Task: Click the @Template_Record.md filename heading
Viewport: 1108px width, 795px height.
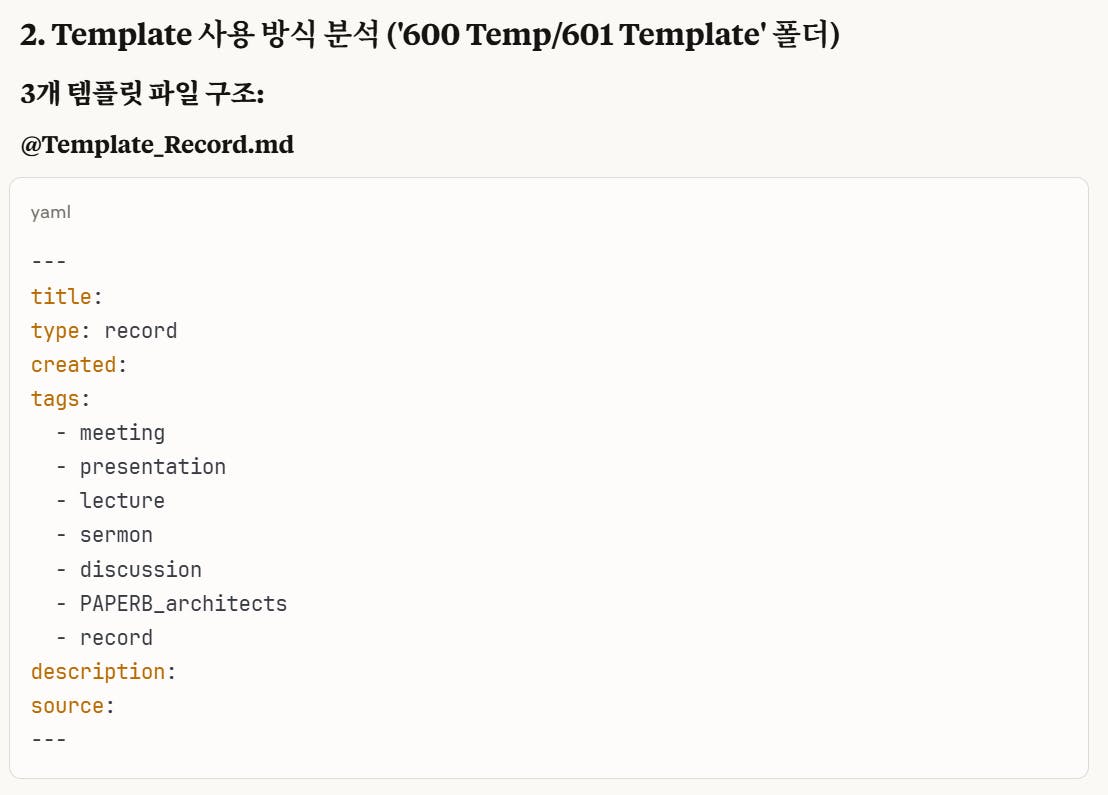Action: point(157,144)
